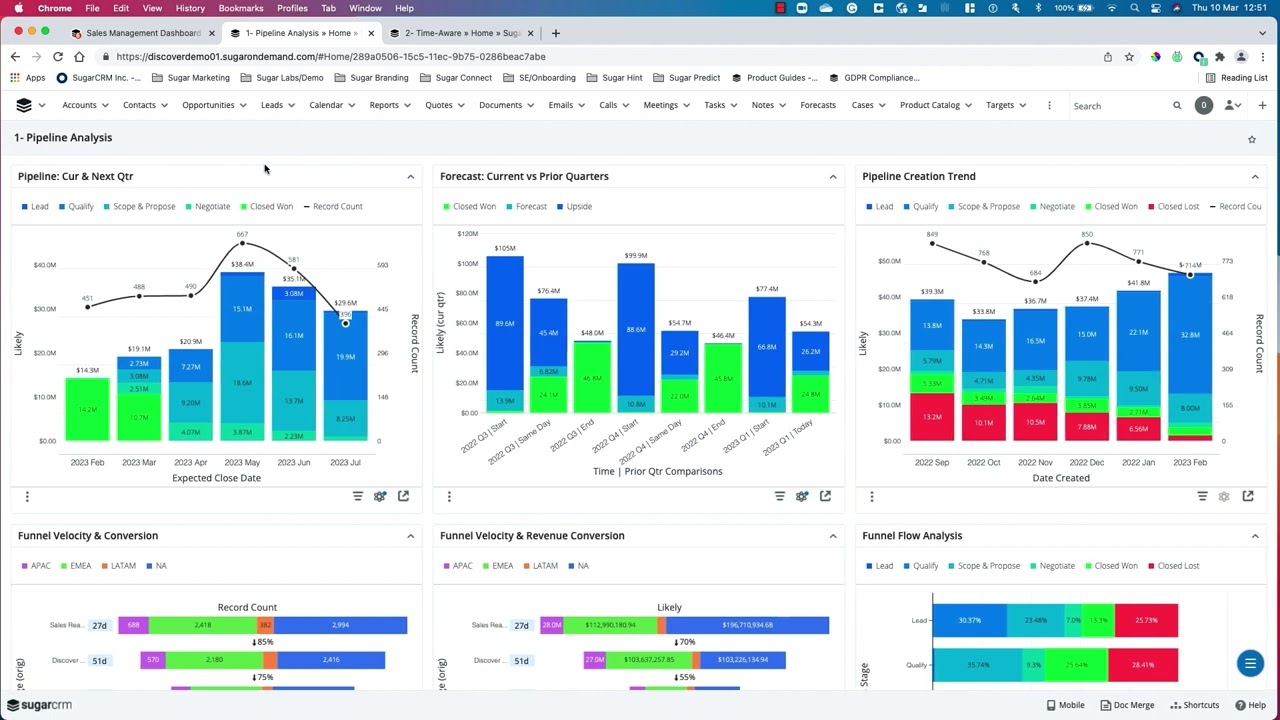Collapse Forecast: Current vs Prior Quarters panel
Image resolution: width=1280 pixels, height=720 pixels.
[x=832, y=177]
